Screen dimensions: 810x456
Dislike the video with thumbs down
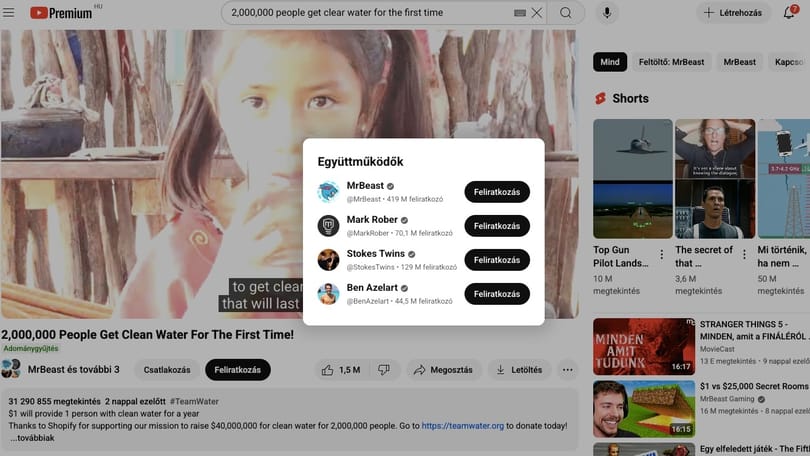(x=384, y=370)
